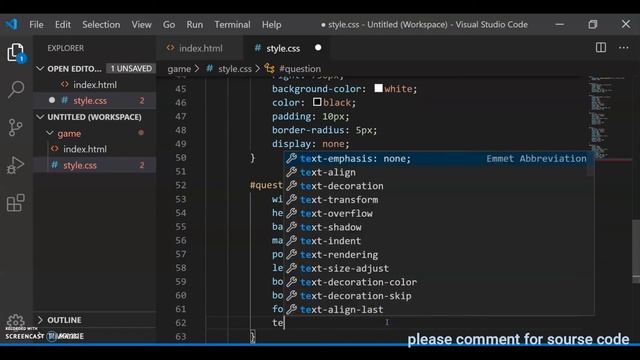Collapse the Open Editors section
The height and width of the screenshot is (360, 640).
[x=40, y=68]
